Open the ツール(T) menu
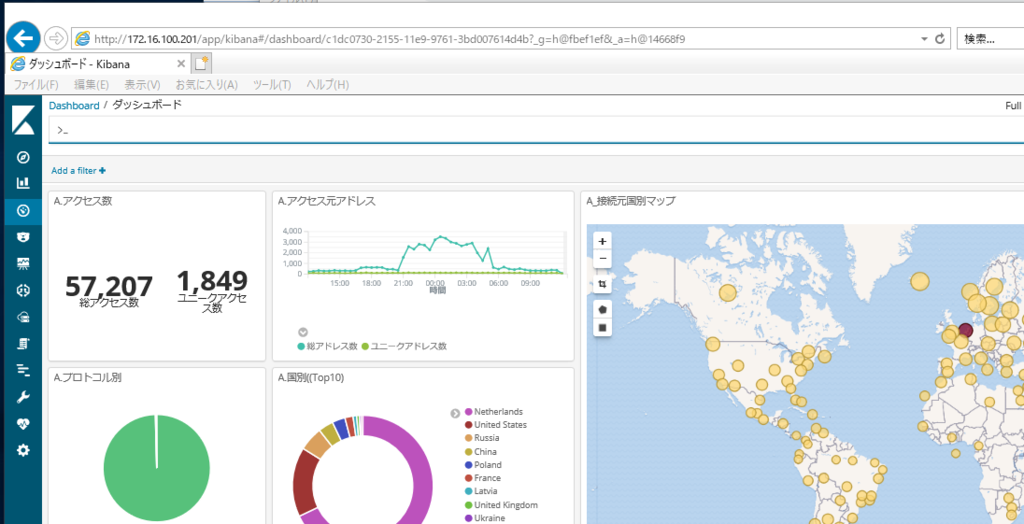The image size is (1024, 524). [x=272, y=84]
